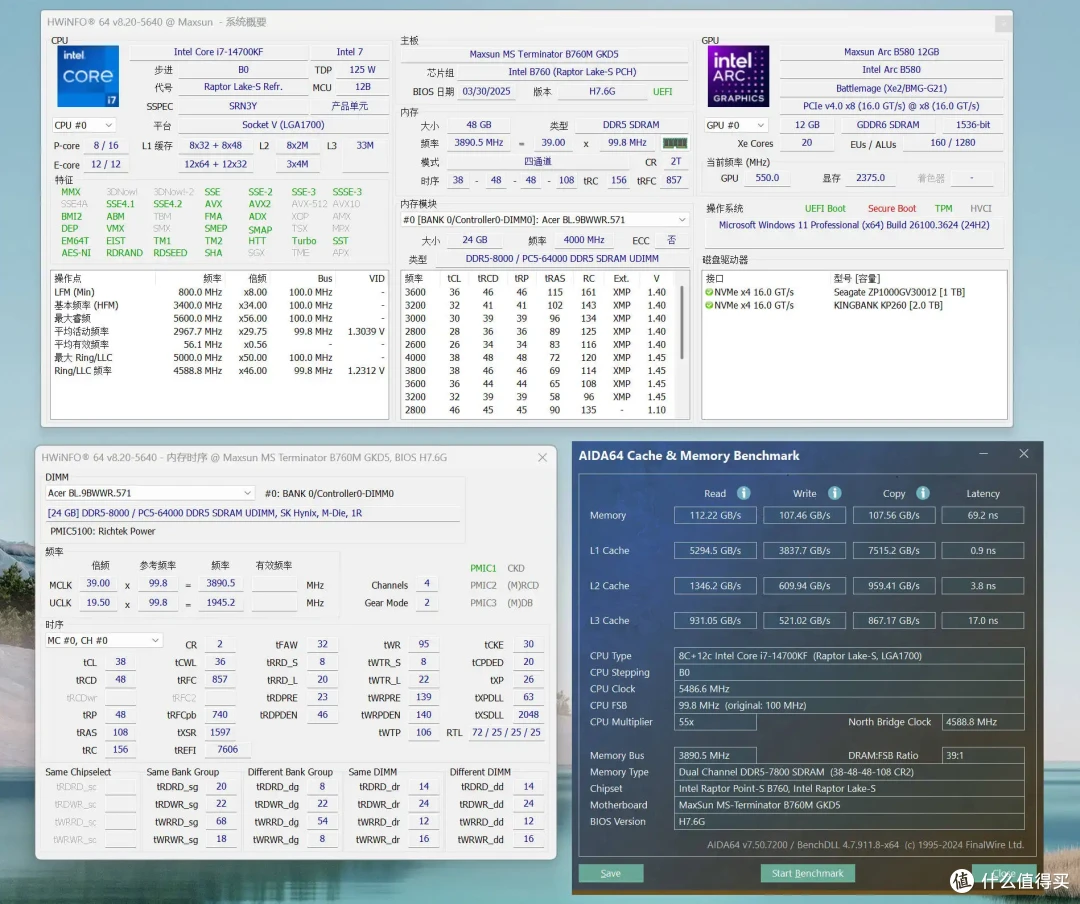The image size is (1080, 904).
Task: Click the DDR5-8000 / PC5-64000 module type field
Action: coord(562,258)
